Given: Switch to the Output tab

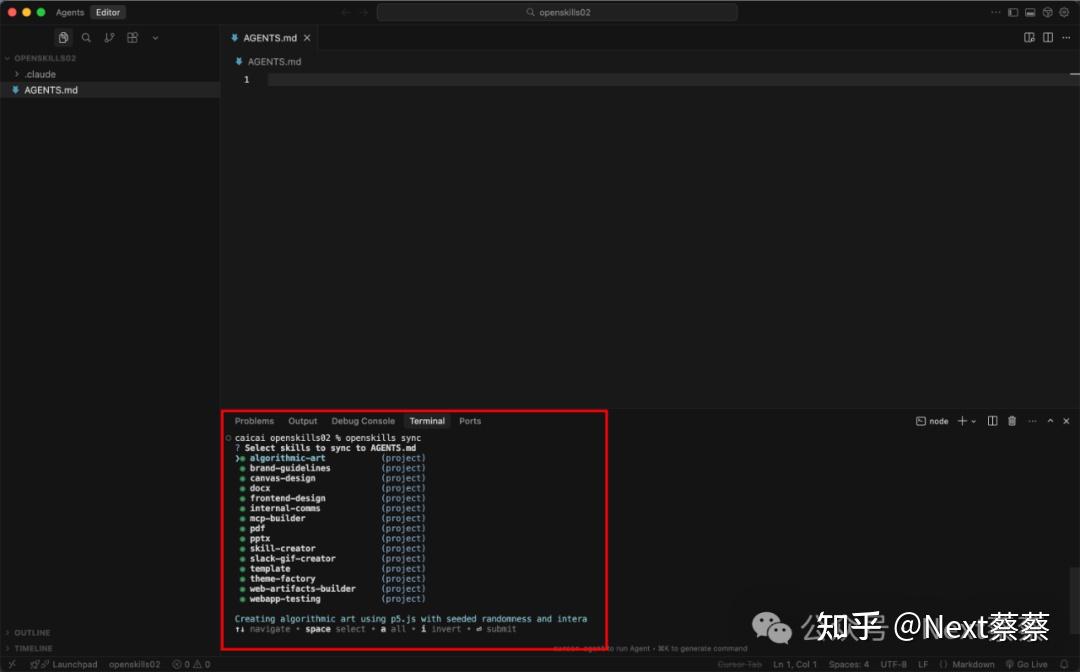Looking at the screenshot, I should click(x=302, y=420).
